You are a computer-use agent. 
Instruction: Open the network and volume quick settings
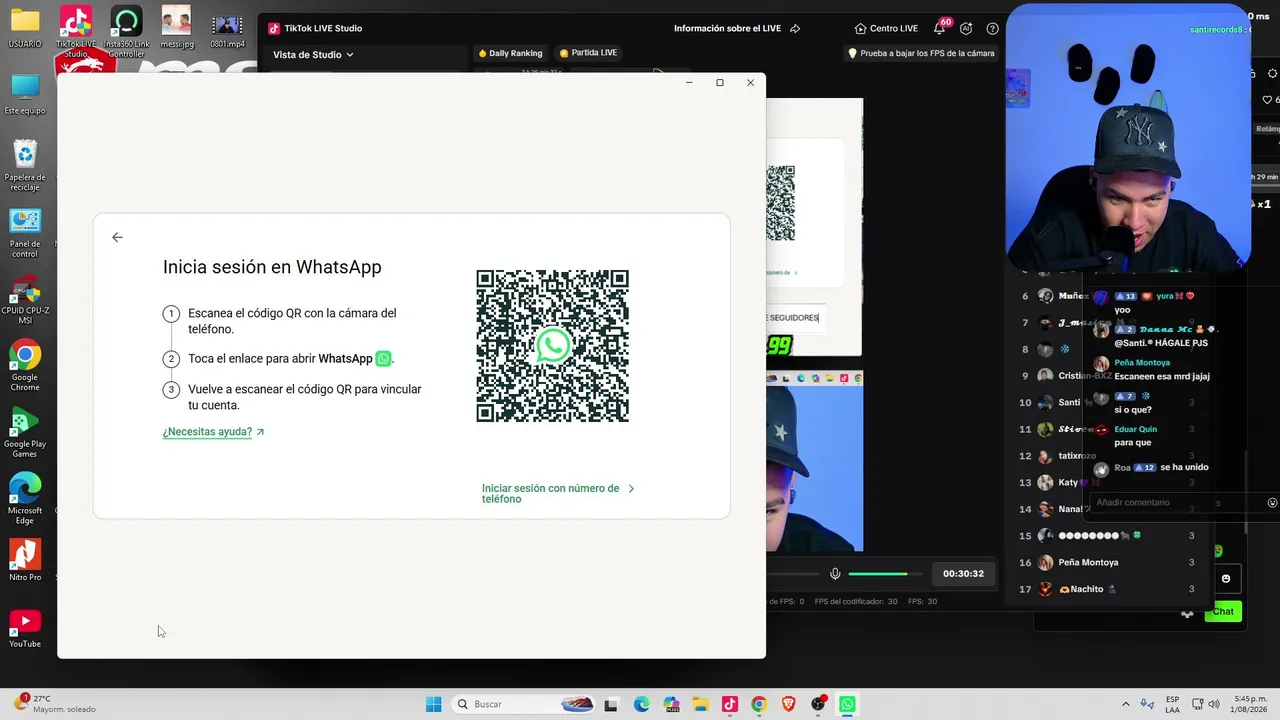(x=1206, y=704)
